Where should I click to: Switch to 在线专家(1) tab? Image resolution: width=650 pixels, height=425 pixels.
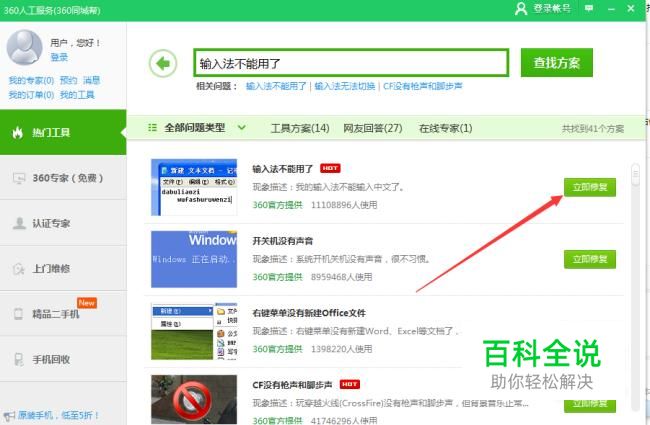pos(446,128)
